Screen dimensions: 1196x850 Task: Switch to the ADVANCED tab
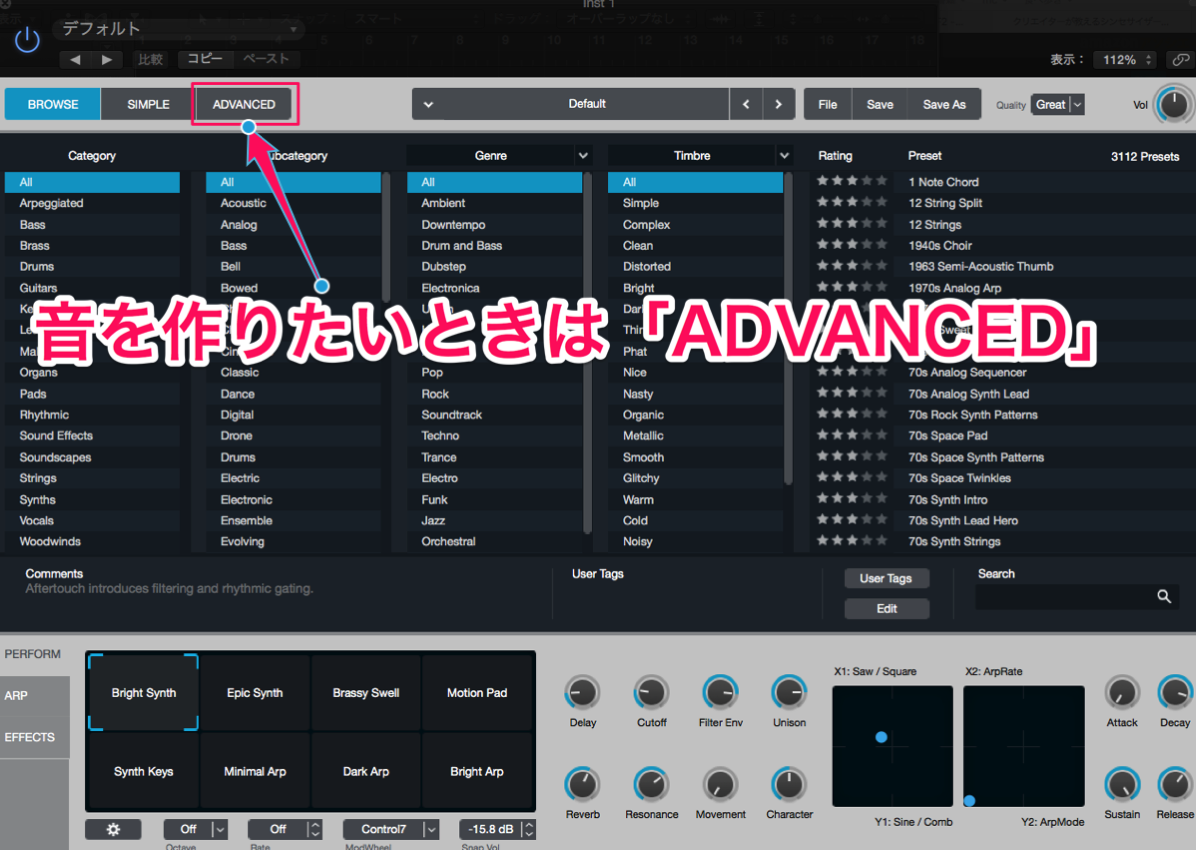point(244,105)
